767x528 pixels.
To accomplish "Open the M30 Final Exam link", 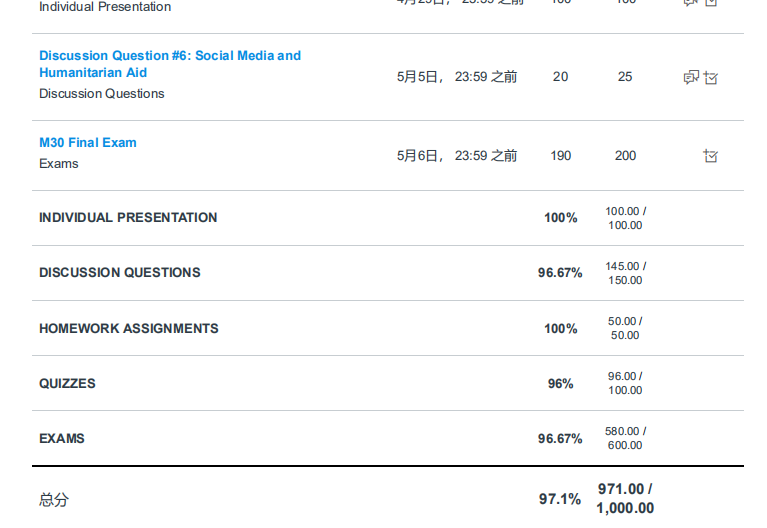I will point(88,143).
